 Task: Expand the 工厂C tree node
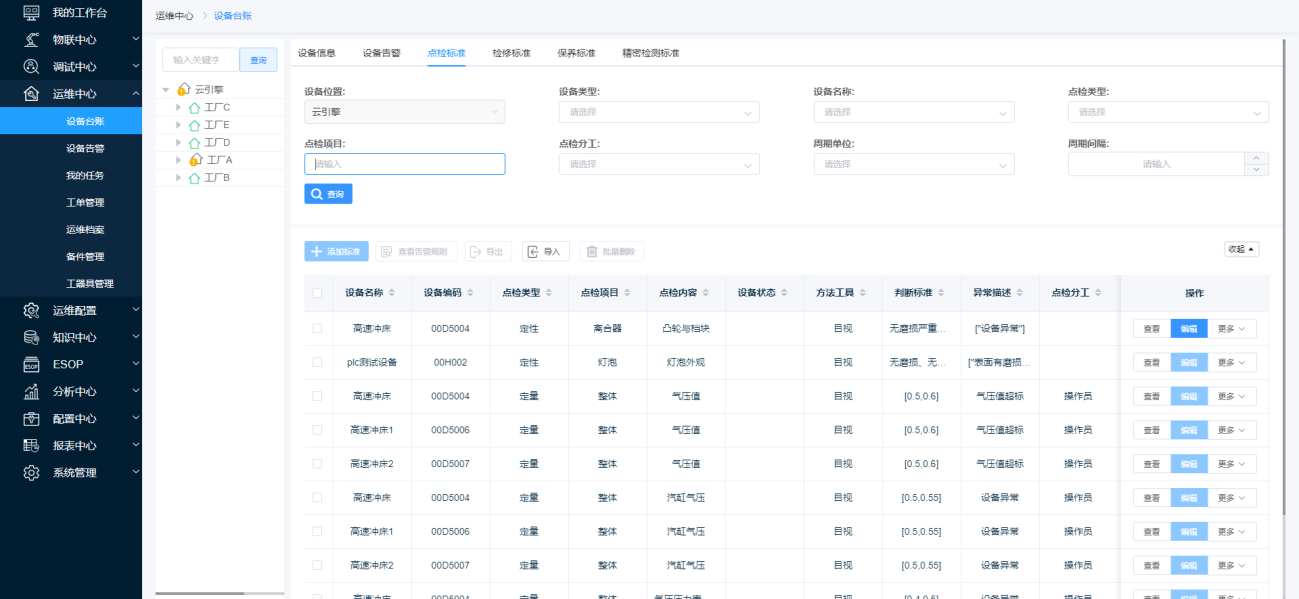coord(179,107)
